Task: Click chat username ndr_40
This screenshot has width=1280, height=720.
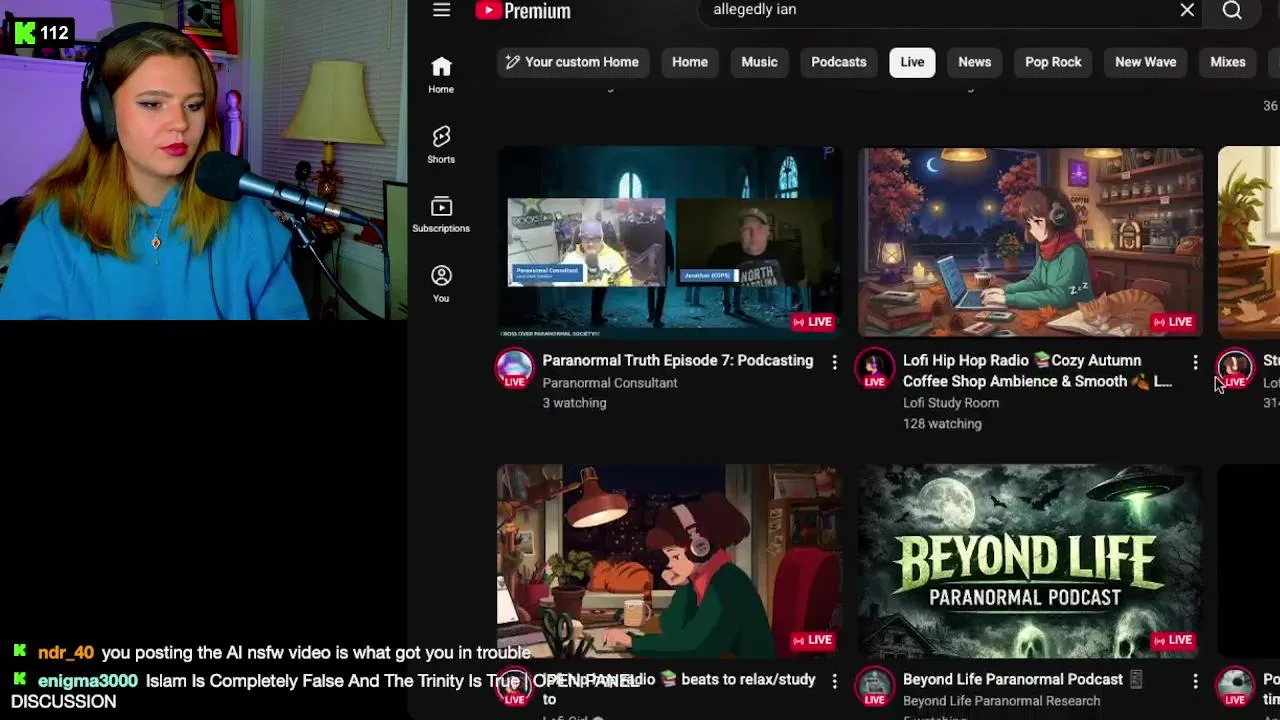Action: [x=66, y=653]
